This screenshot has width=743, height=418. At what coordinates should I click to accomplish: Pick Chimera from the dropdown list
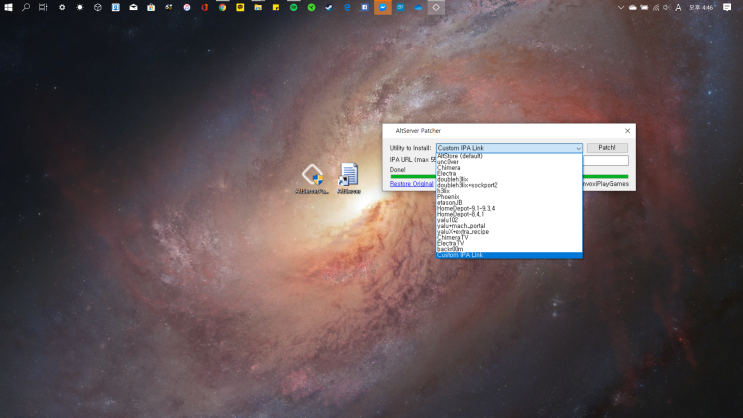pyautogui.click(x=509, y=167)
